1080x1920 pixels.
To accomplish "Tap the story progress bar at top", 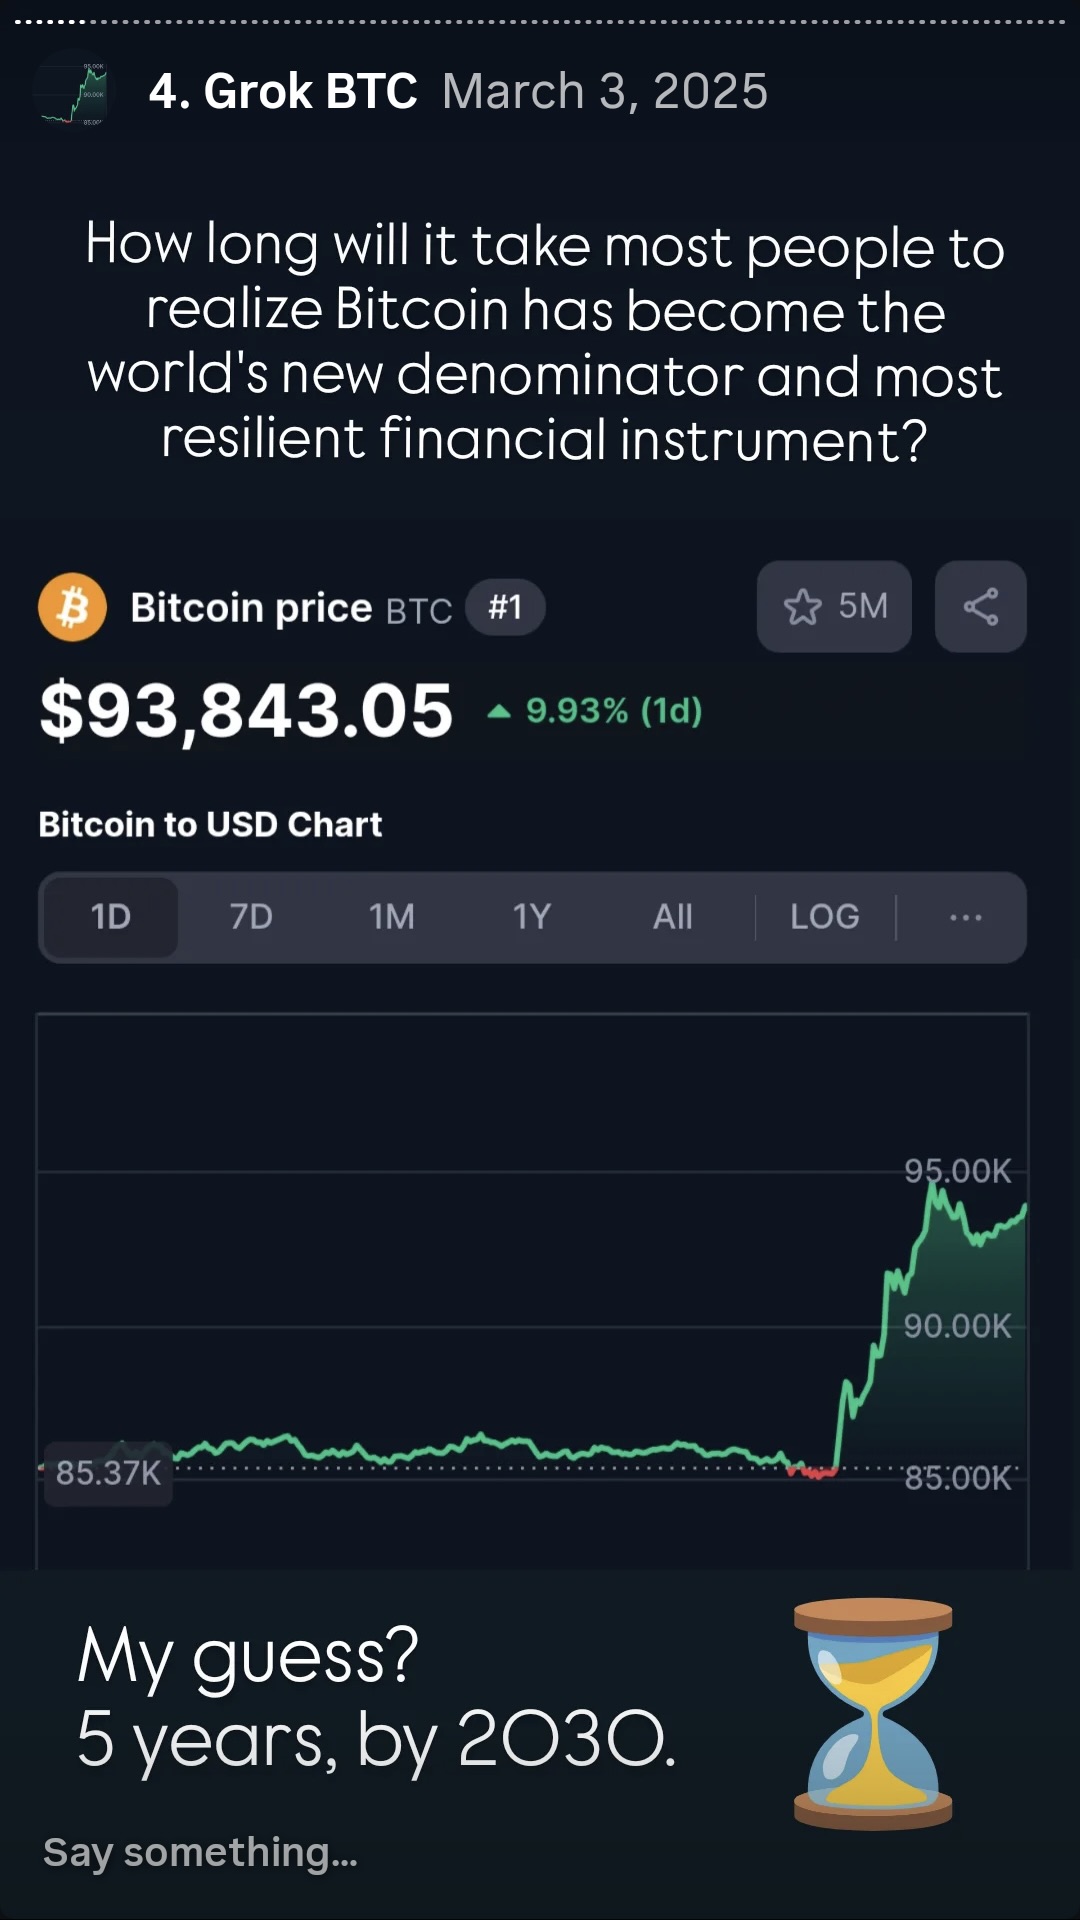I will [x=540, y=21].
